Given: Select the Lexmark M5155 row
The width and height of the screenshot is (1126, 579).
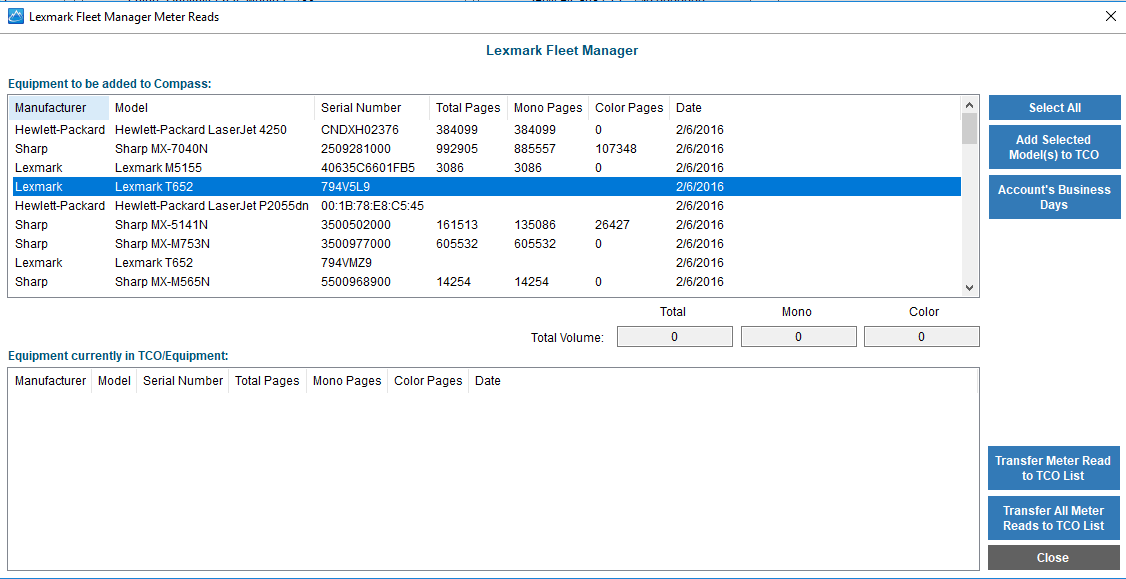Looking at the screenshot, I should click(x=487, y=167).
